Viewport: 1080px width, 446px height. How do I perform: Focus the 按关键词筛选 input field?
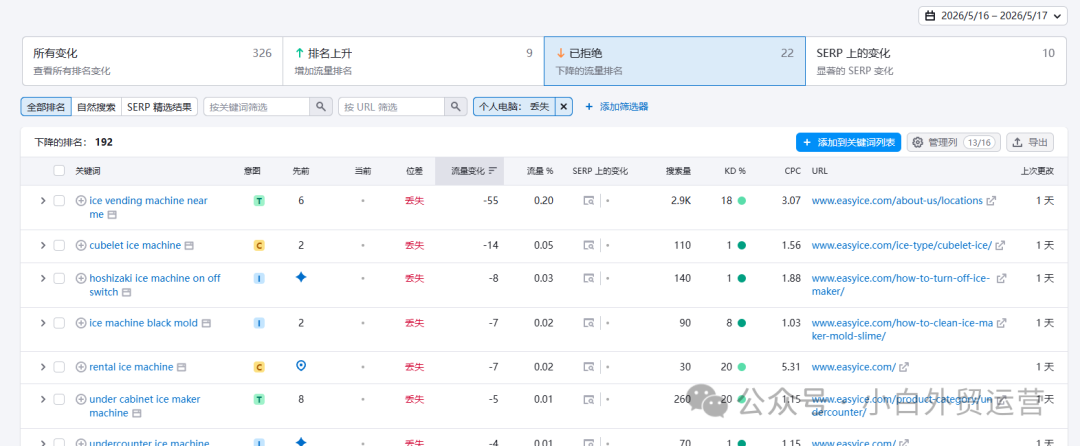(x=256, y=107)
